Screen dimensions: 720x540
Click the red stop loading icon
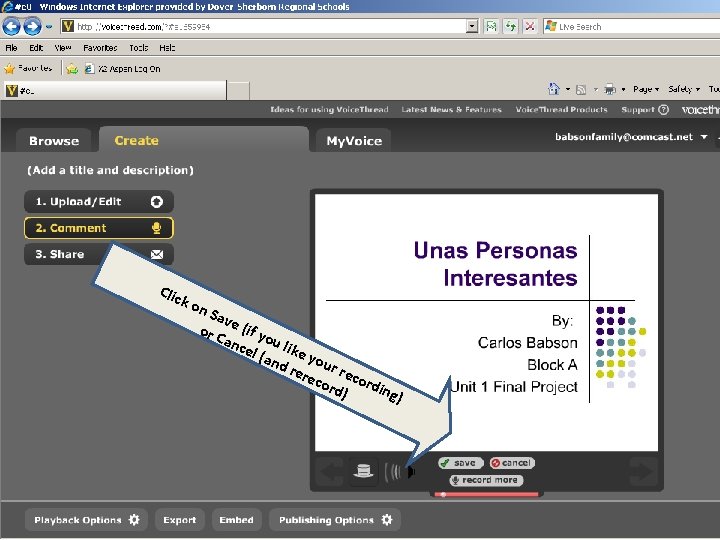coord(530,27)
